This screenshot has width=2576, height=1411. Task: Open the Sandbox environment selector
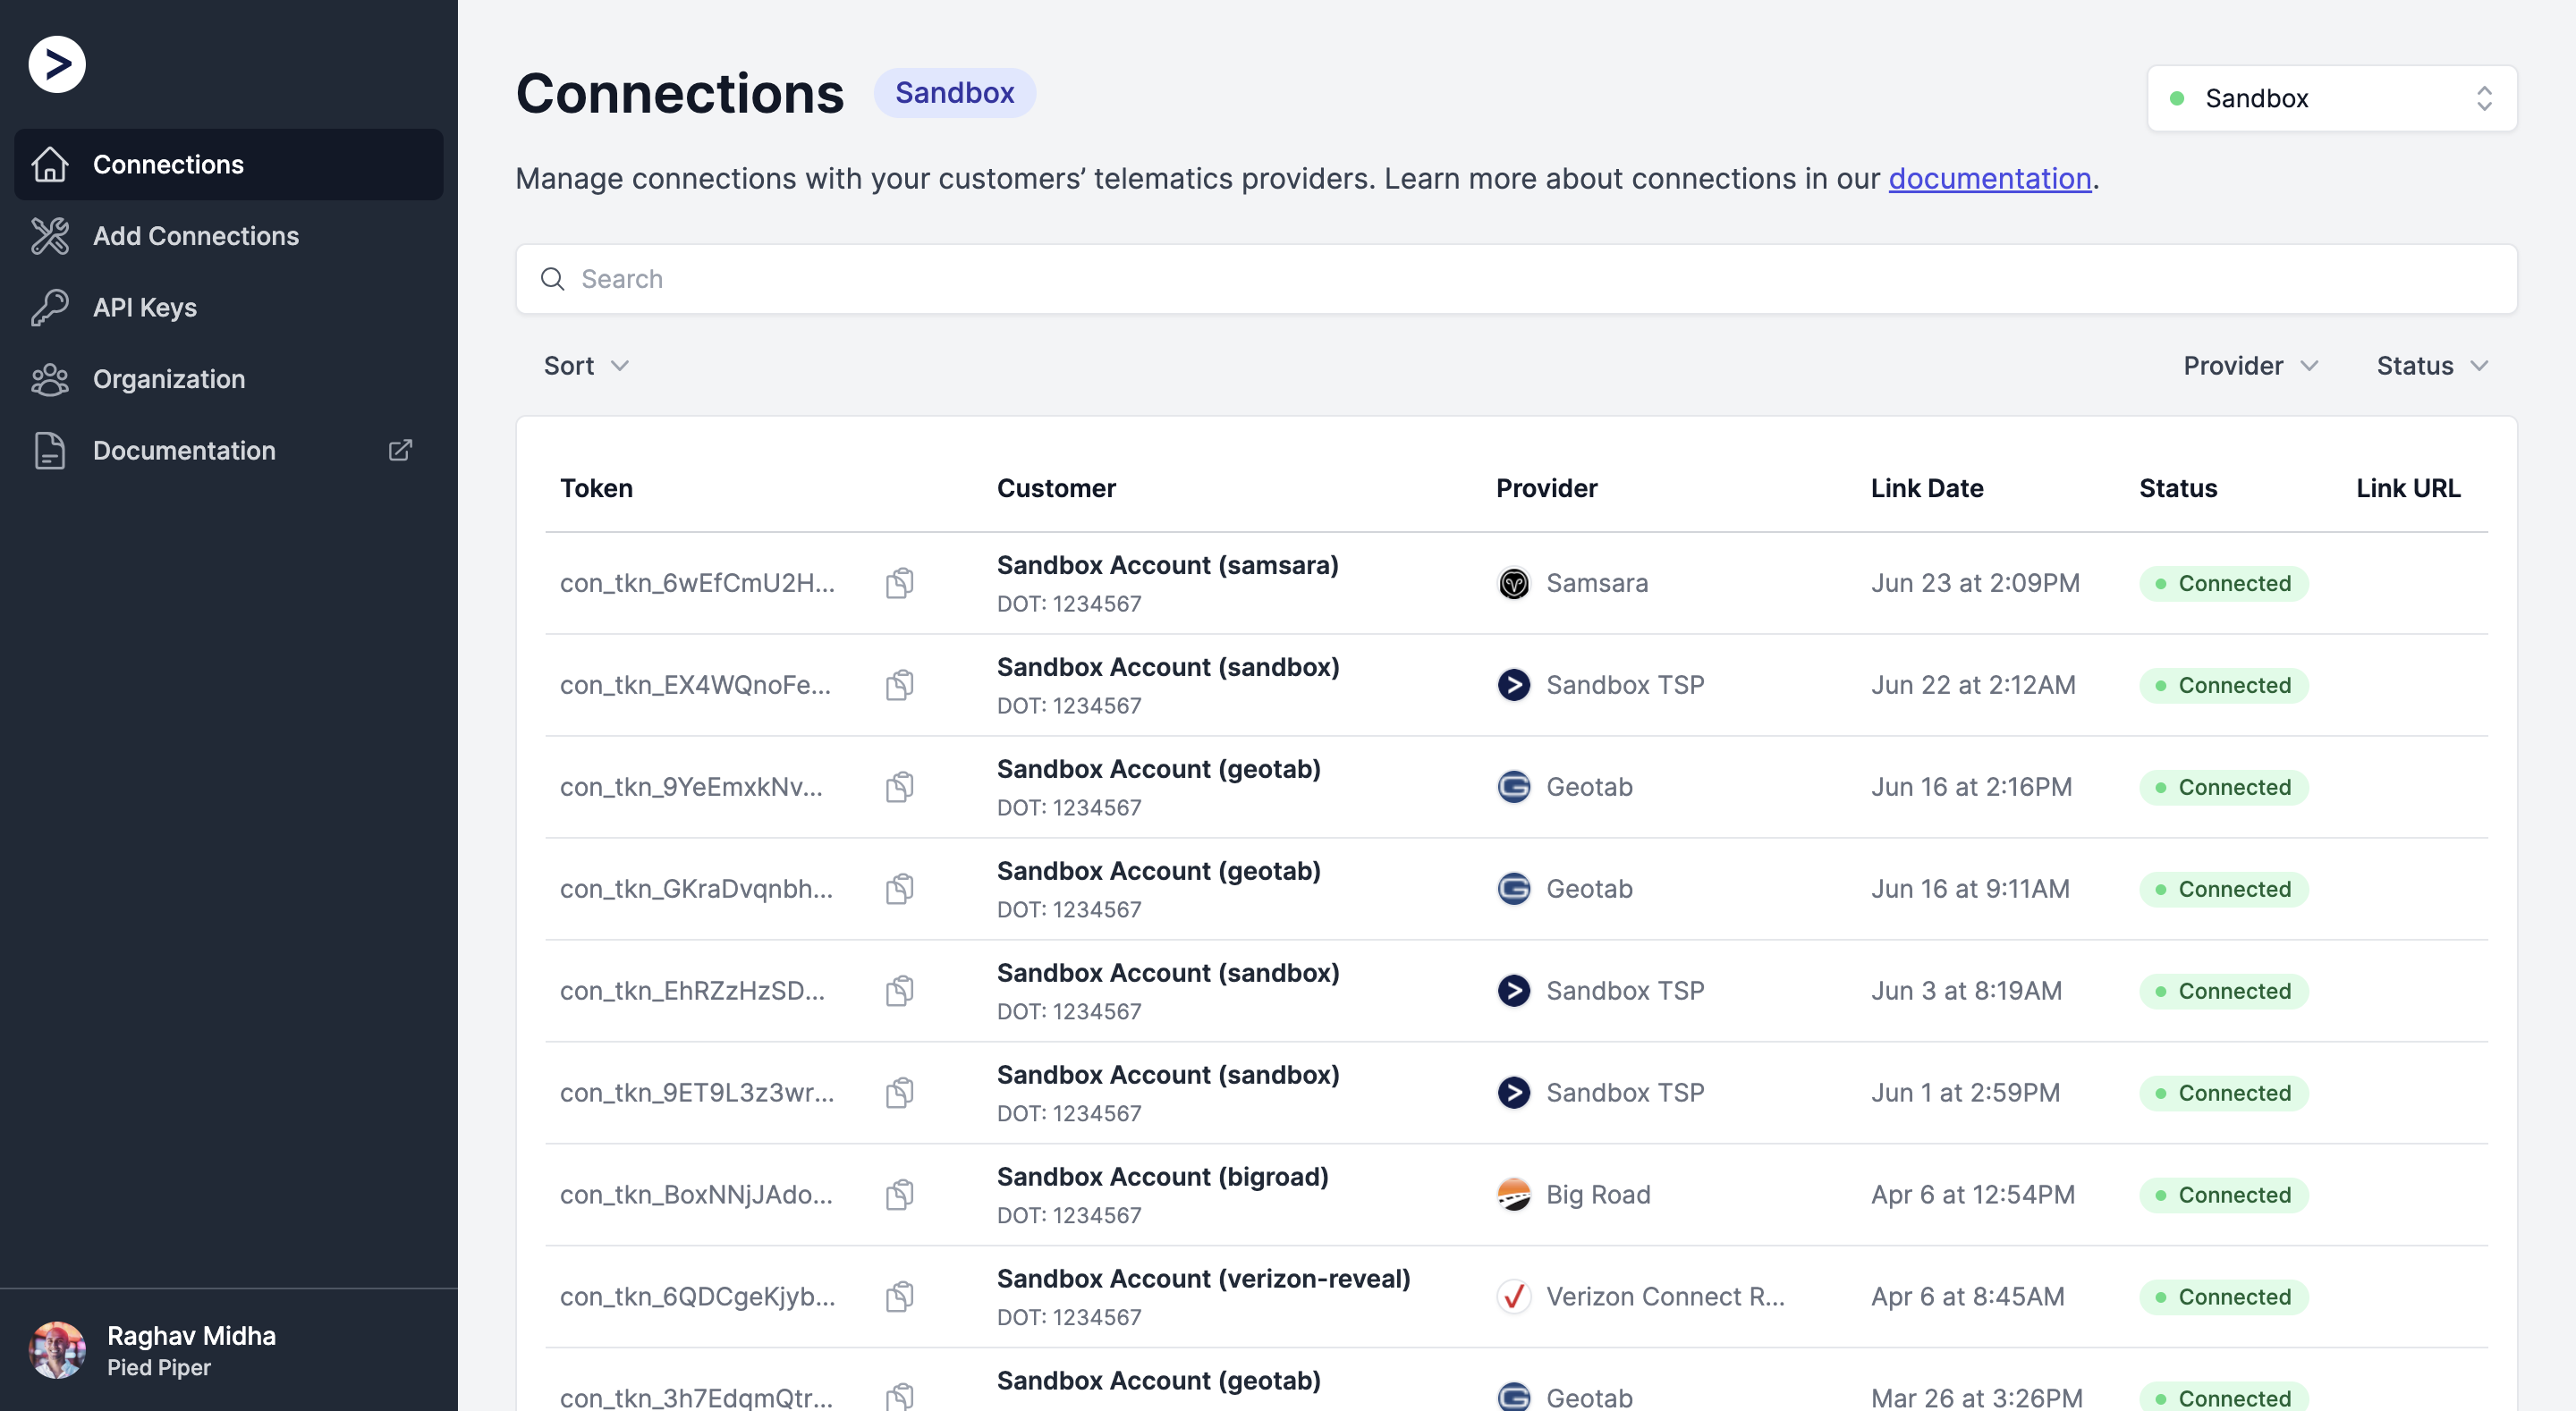point(2331,98)
